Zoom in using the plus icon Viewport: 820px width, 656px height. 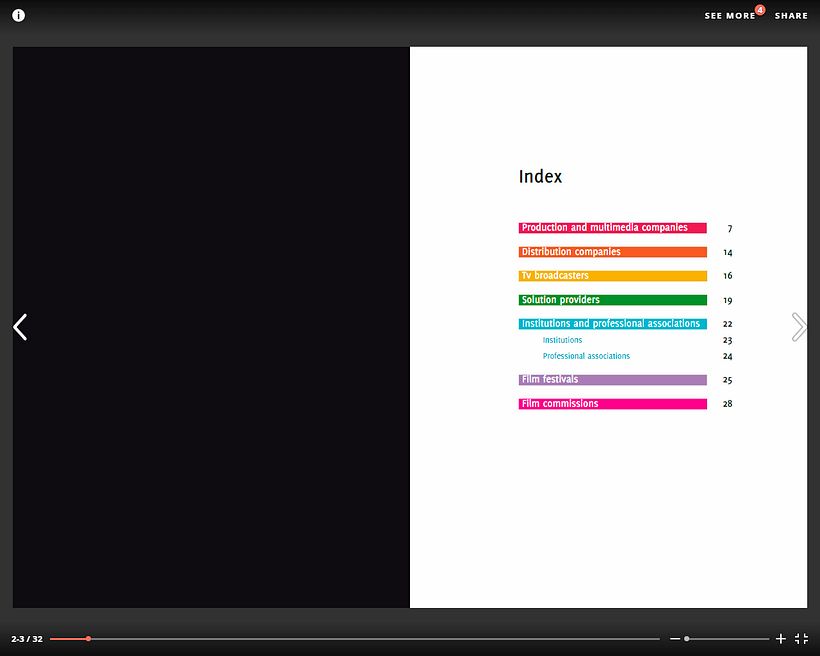point(781,638)
